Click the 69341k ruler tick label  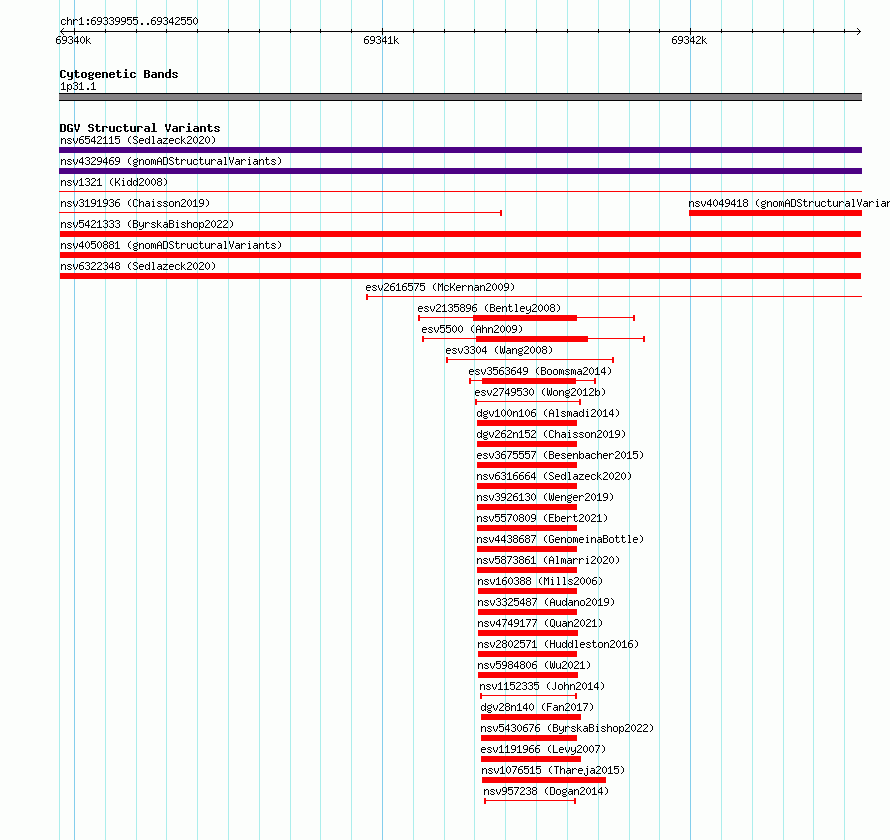381,40
